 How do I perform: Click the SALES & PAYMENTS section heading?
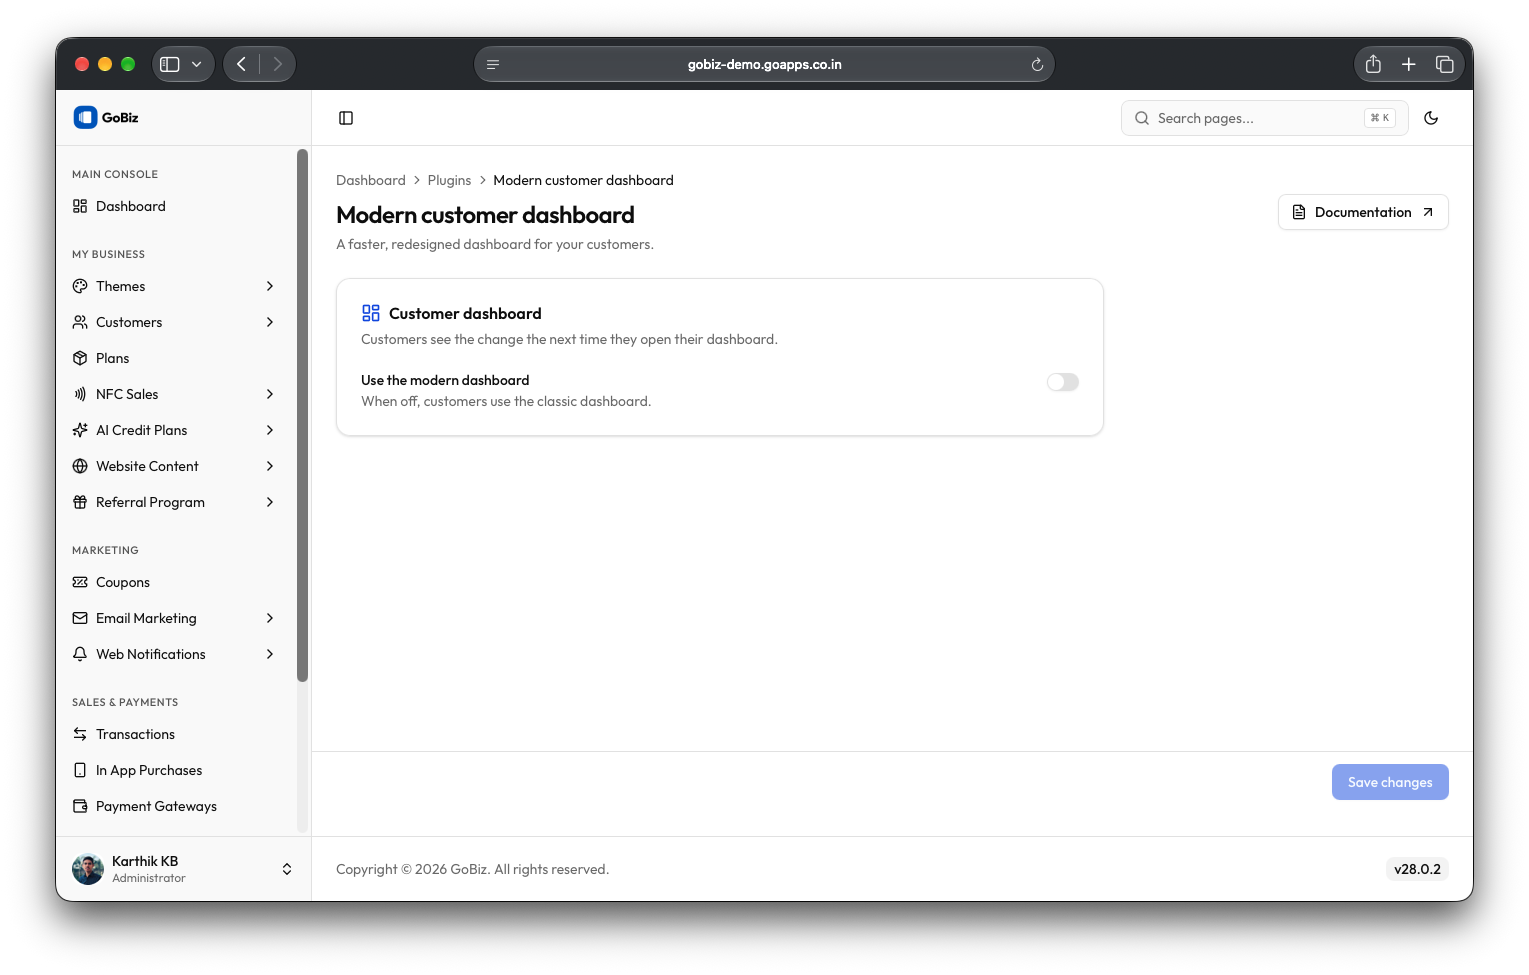pyautogui.click(x=125, y=702)
